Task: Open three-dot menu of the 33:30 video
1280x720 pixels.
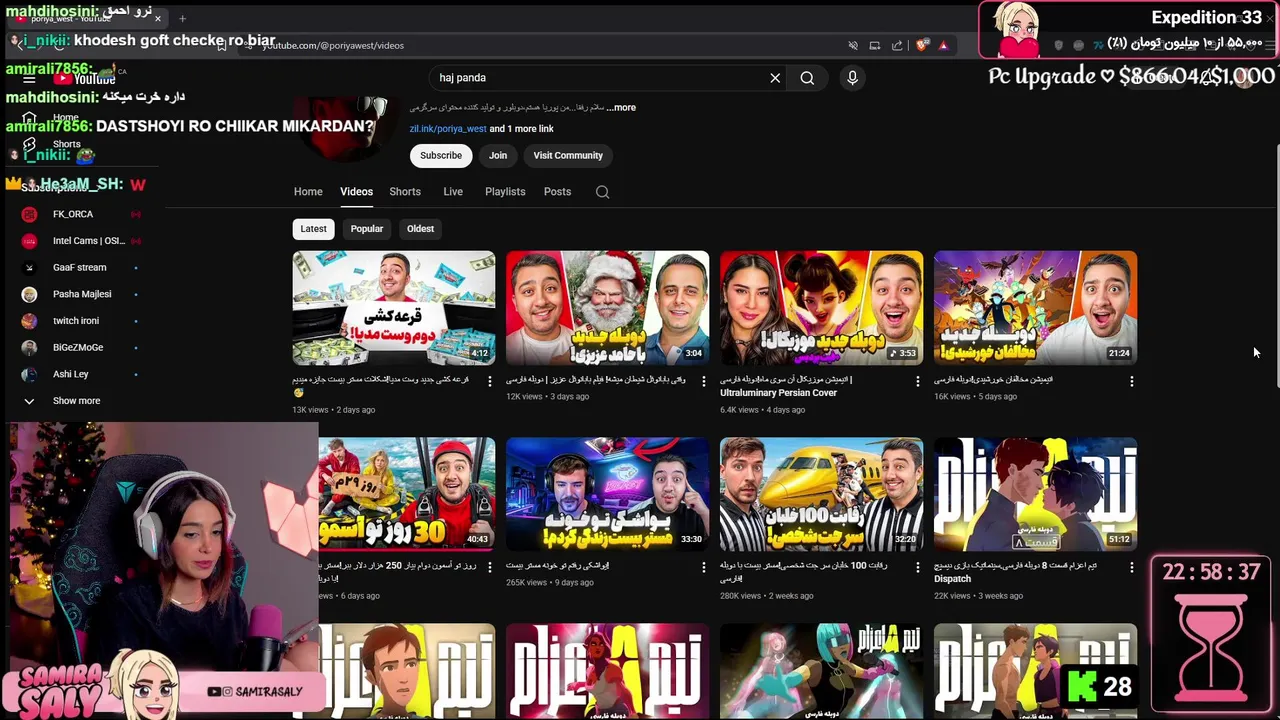Action: (703, 567)
